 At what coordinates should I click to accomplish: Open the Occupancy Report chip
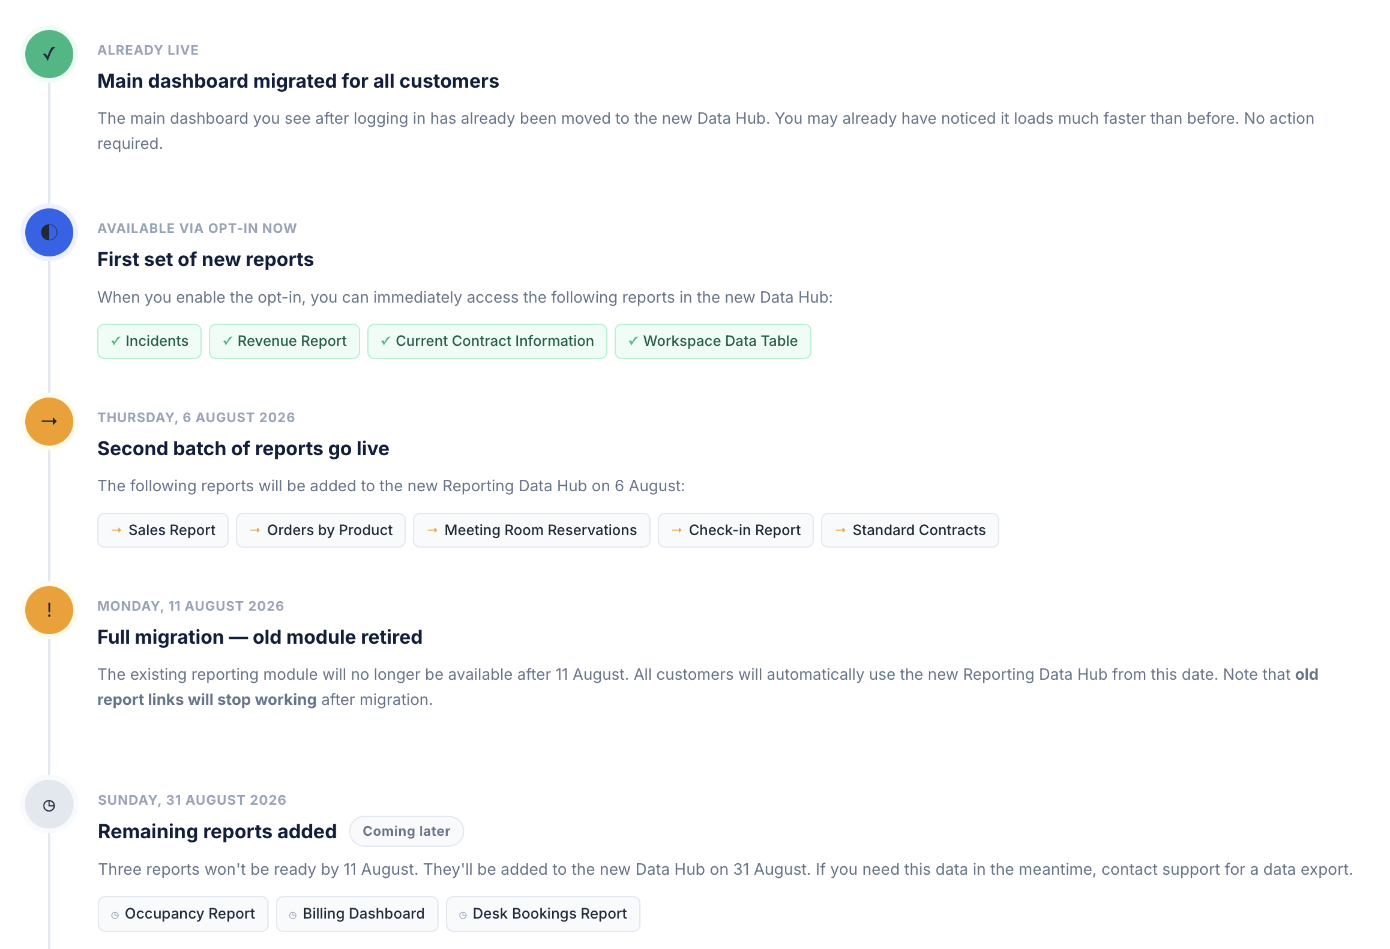(183, 914)
